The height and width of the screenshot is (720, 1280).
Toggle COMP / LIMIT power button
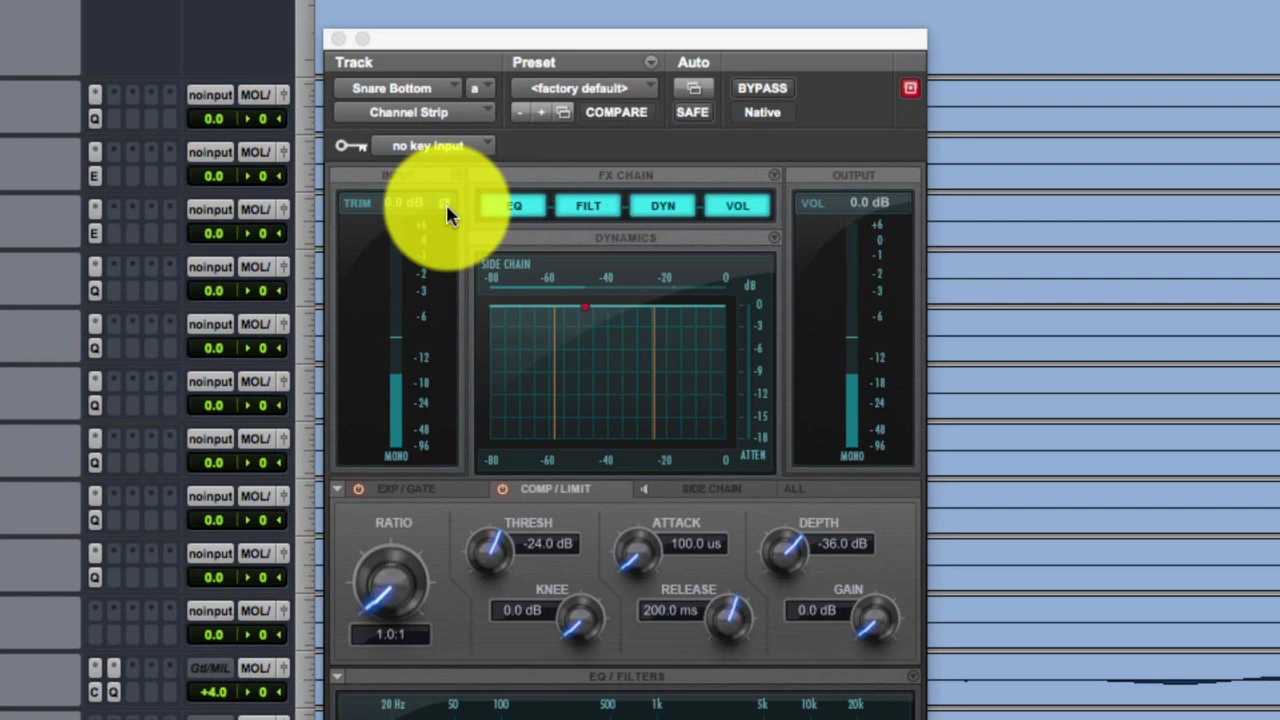pos(502,489)
